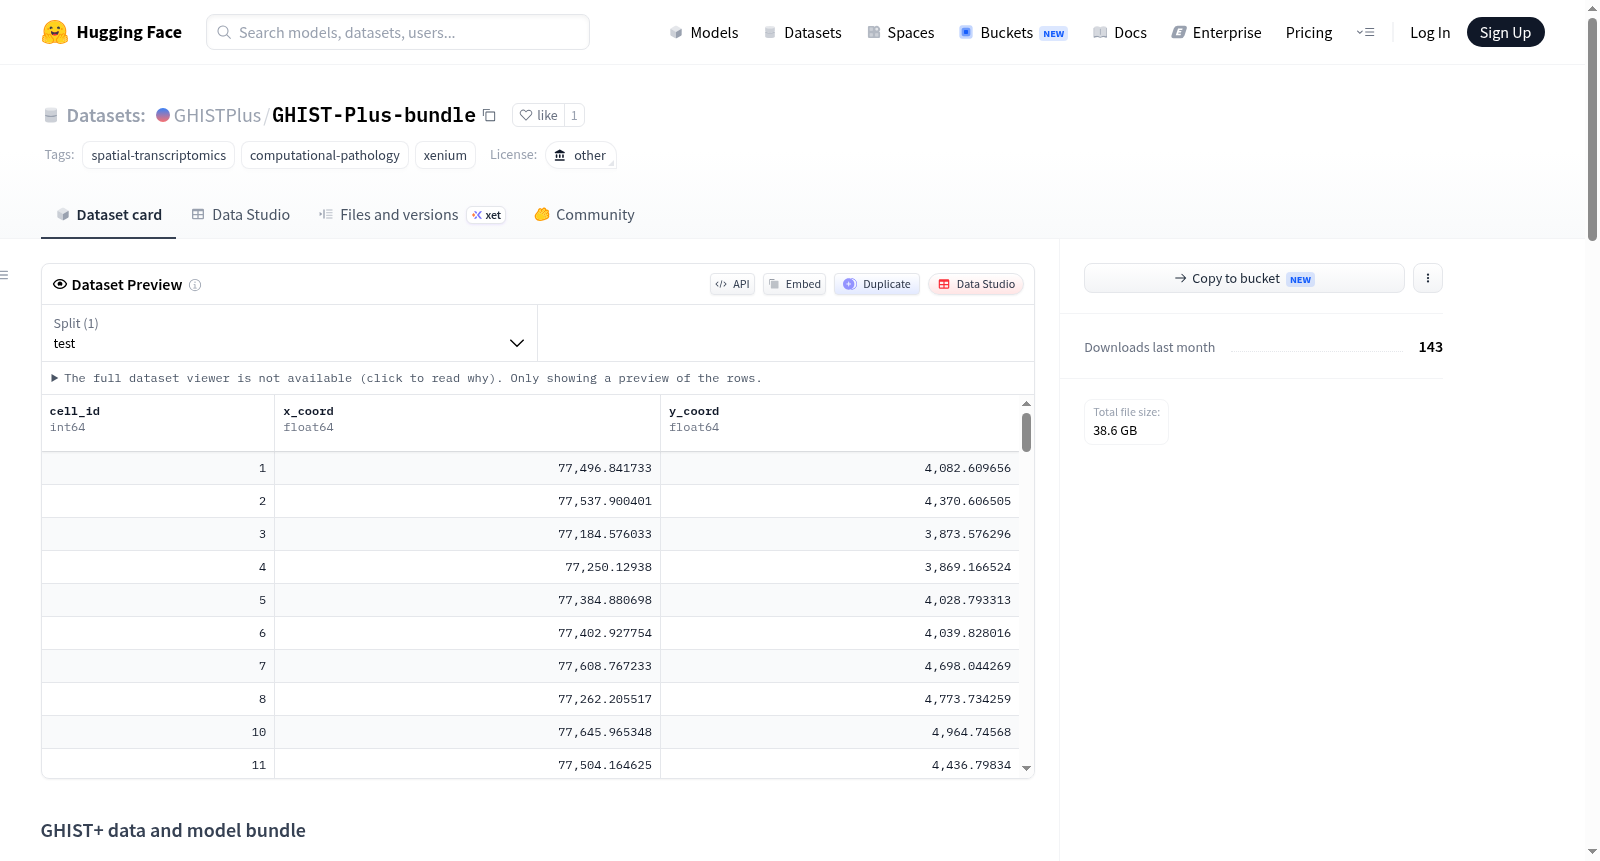Click the GHISTPlus organization avatar
This screenshot has width=1600, height=861.
163,115
